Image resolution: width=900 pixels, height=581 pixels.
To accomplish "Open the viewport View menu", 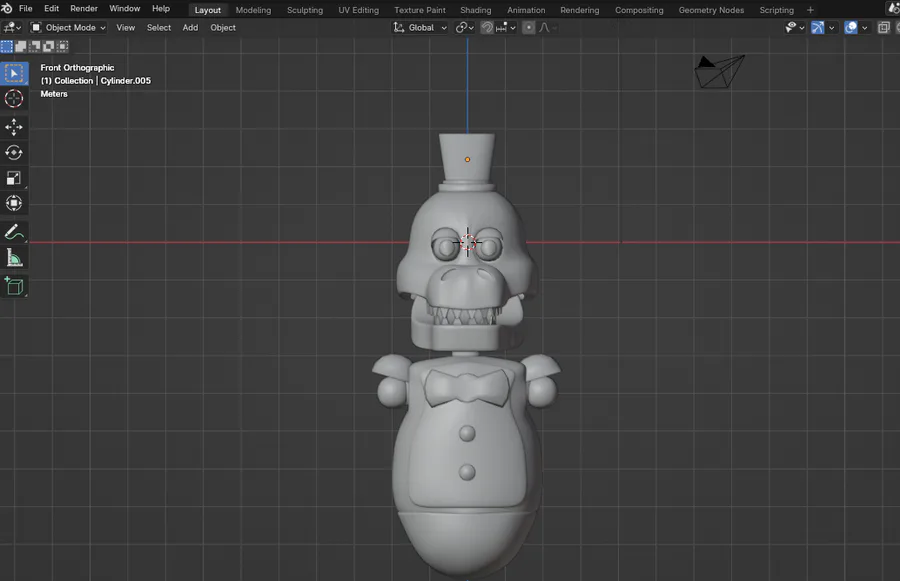I will [x=126, y=28].
